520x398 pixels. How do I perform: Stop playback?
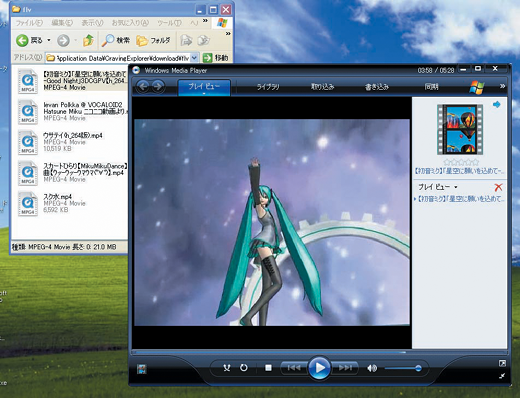click(x=268, y=368)
